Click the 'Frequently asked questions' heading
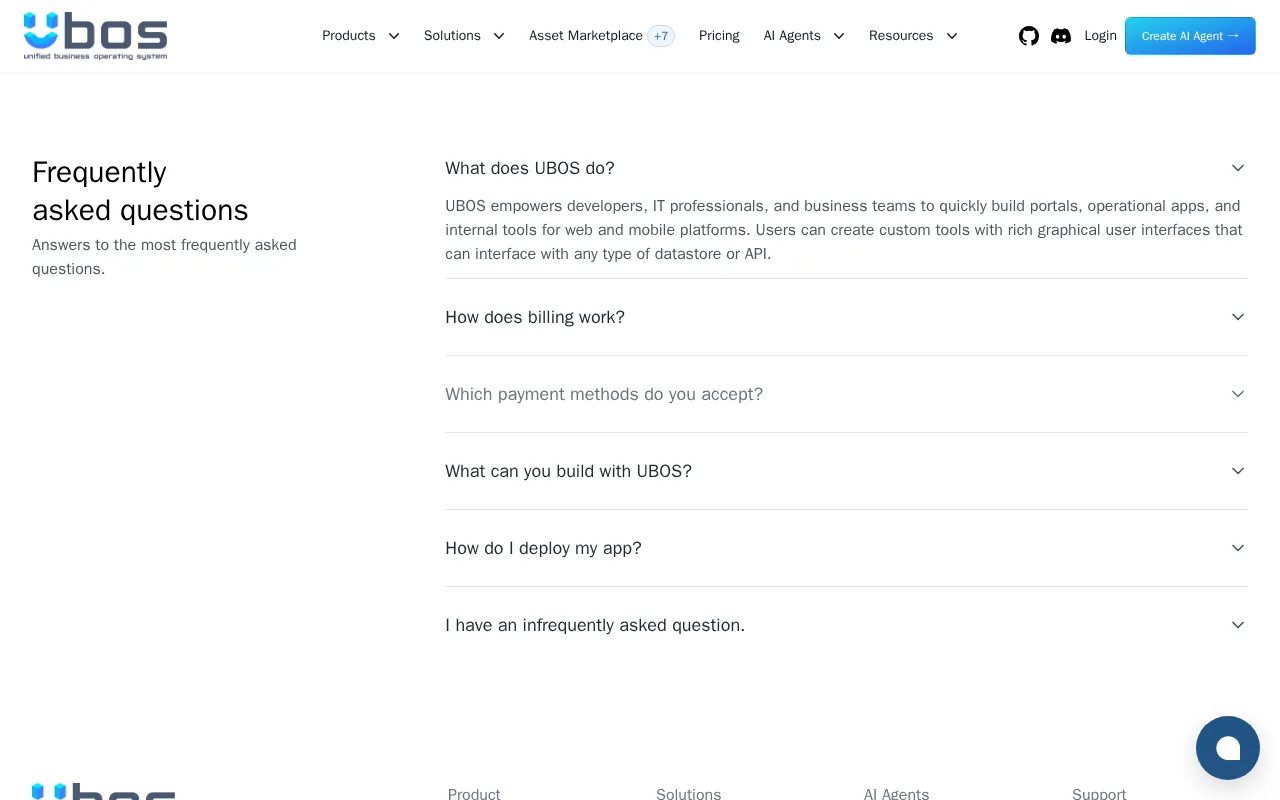1280x800 pixels. point(140,191)
